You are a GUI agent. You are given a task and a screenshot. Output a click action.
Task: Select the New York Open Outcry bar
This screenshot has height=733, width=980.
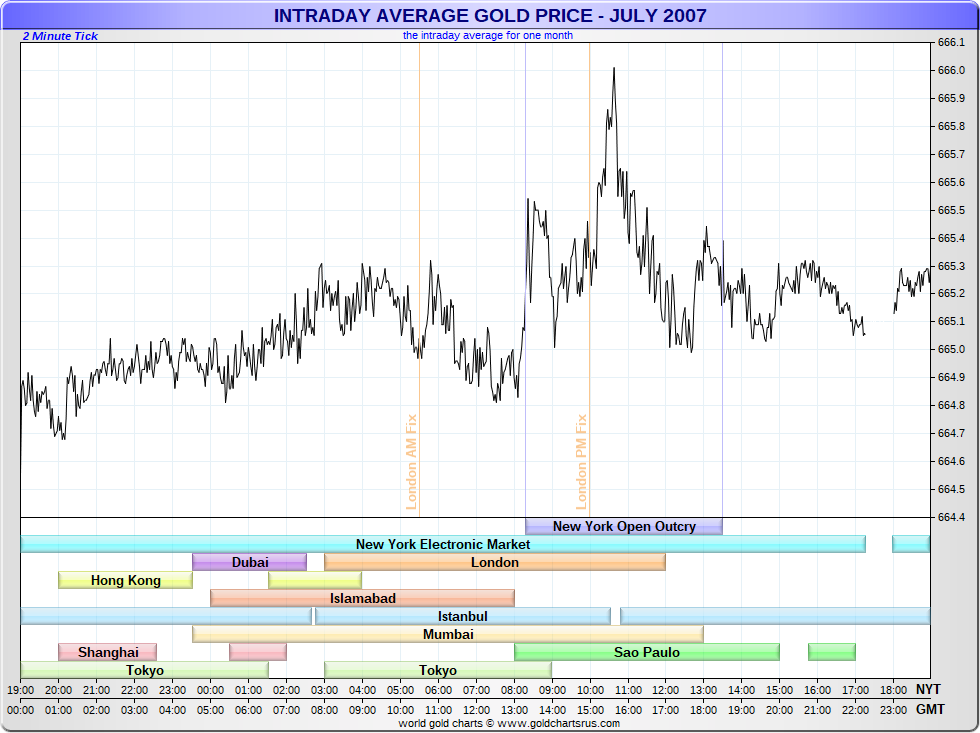623,526
